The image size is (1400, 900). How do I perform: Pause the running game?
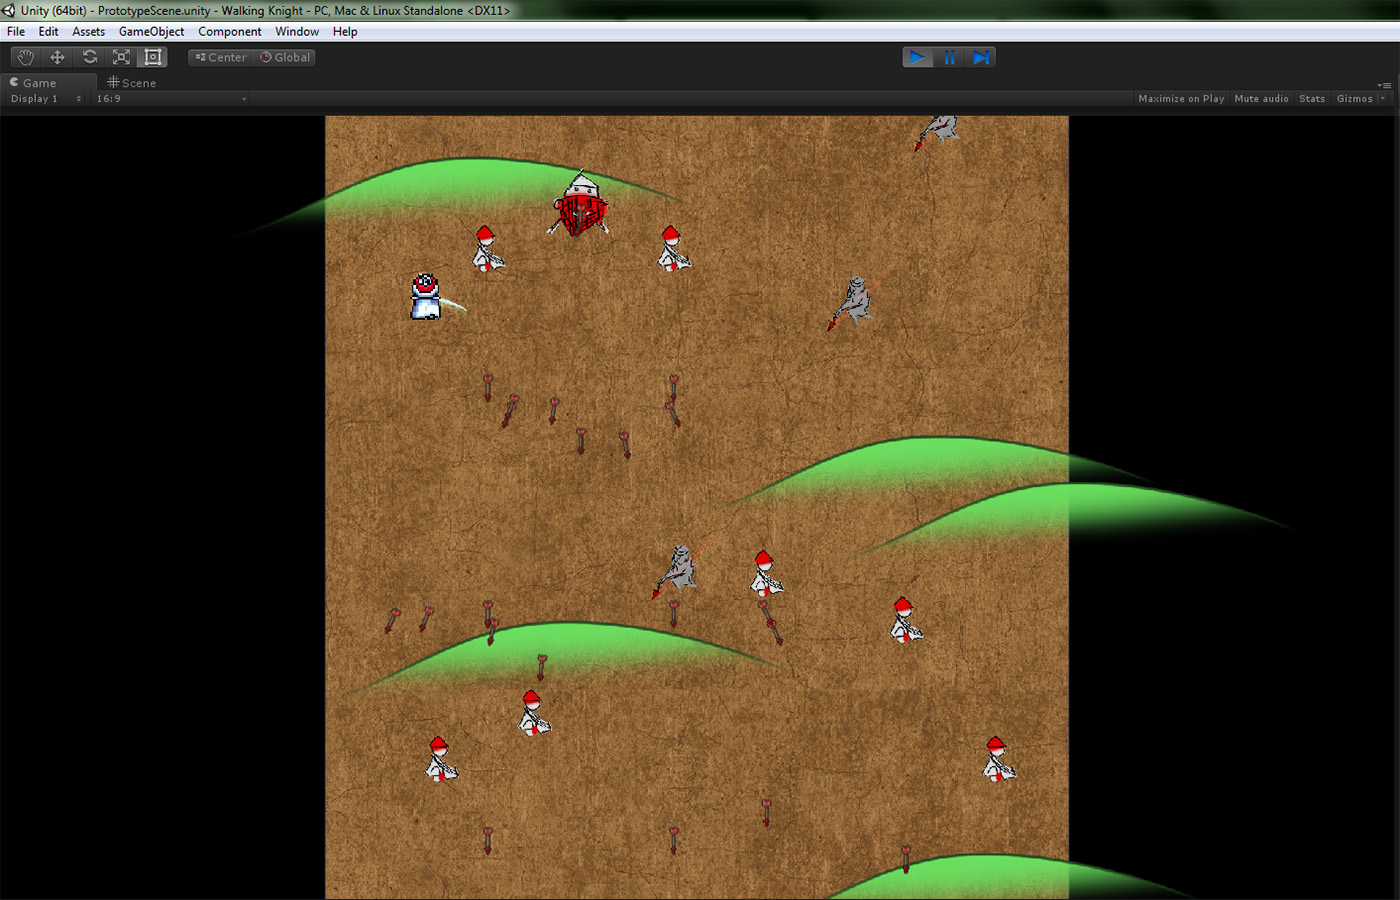tap(949, 57)
